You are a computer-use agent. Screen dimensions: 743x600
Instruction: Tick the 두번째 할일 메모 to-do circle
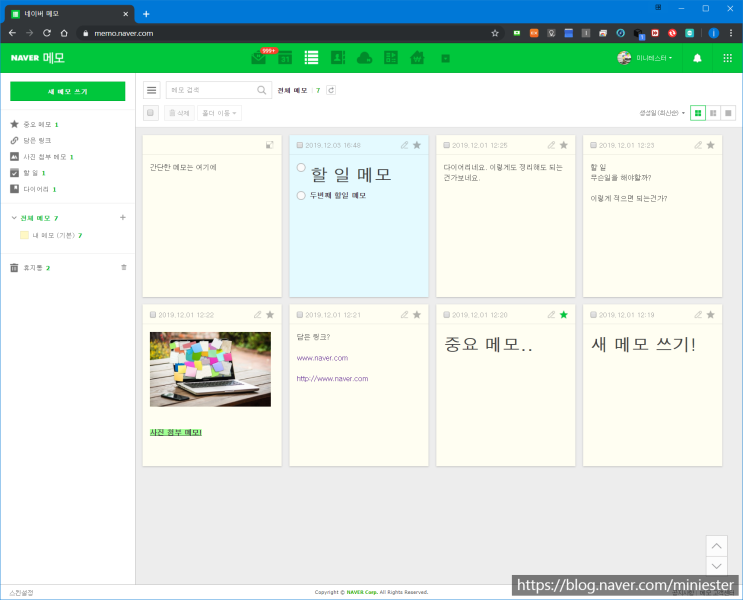(x=301, y=195)
